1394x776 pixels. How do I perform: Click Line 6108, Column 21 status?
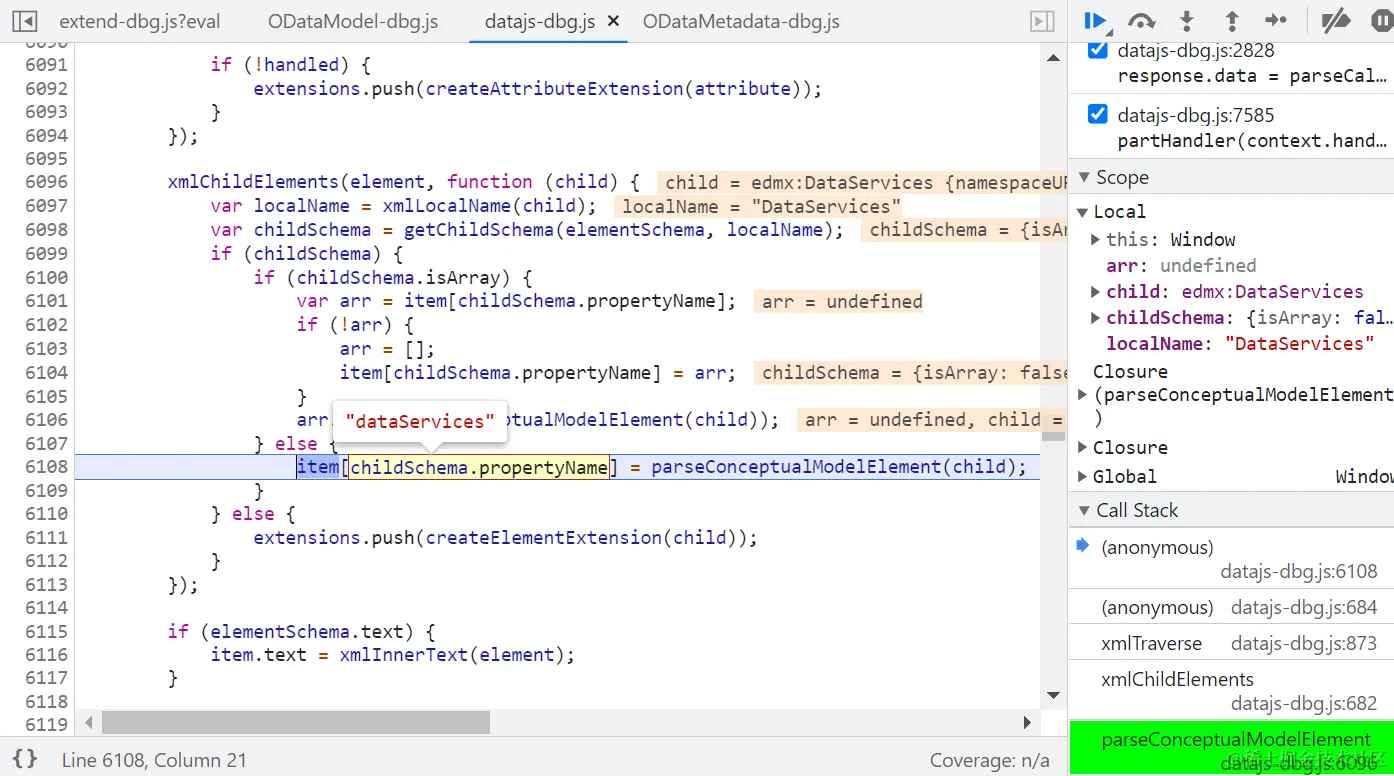point(154,760)
